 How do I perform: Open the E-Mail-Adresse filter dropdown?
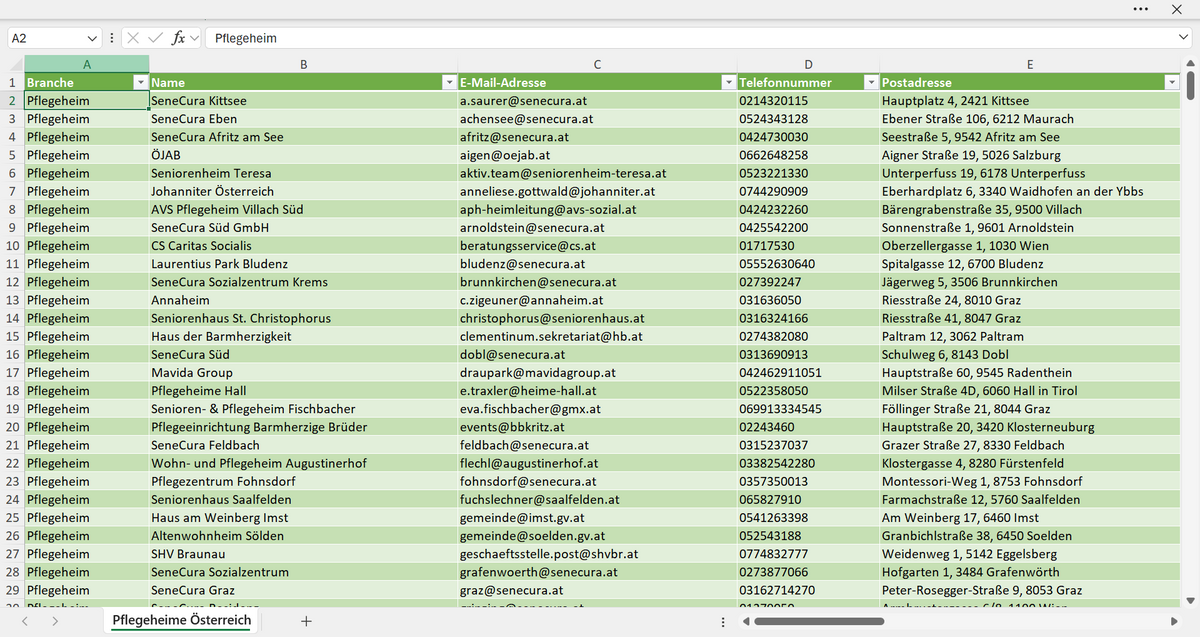click(728, 82)
